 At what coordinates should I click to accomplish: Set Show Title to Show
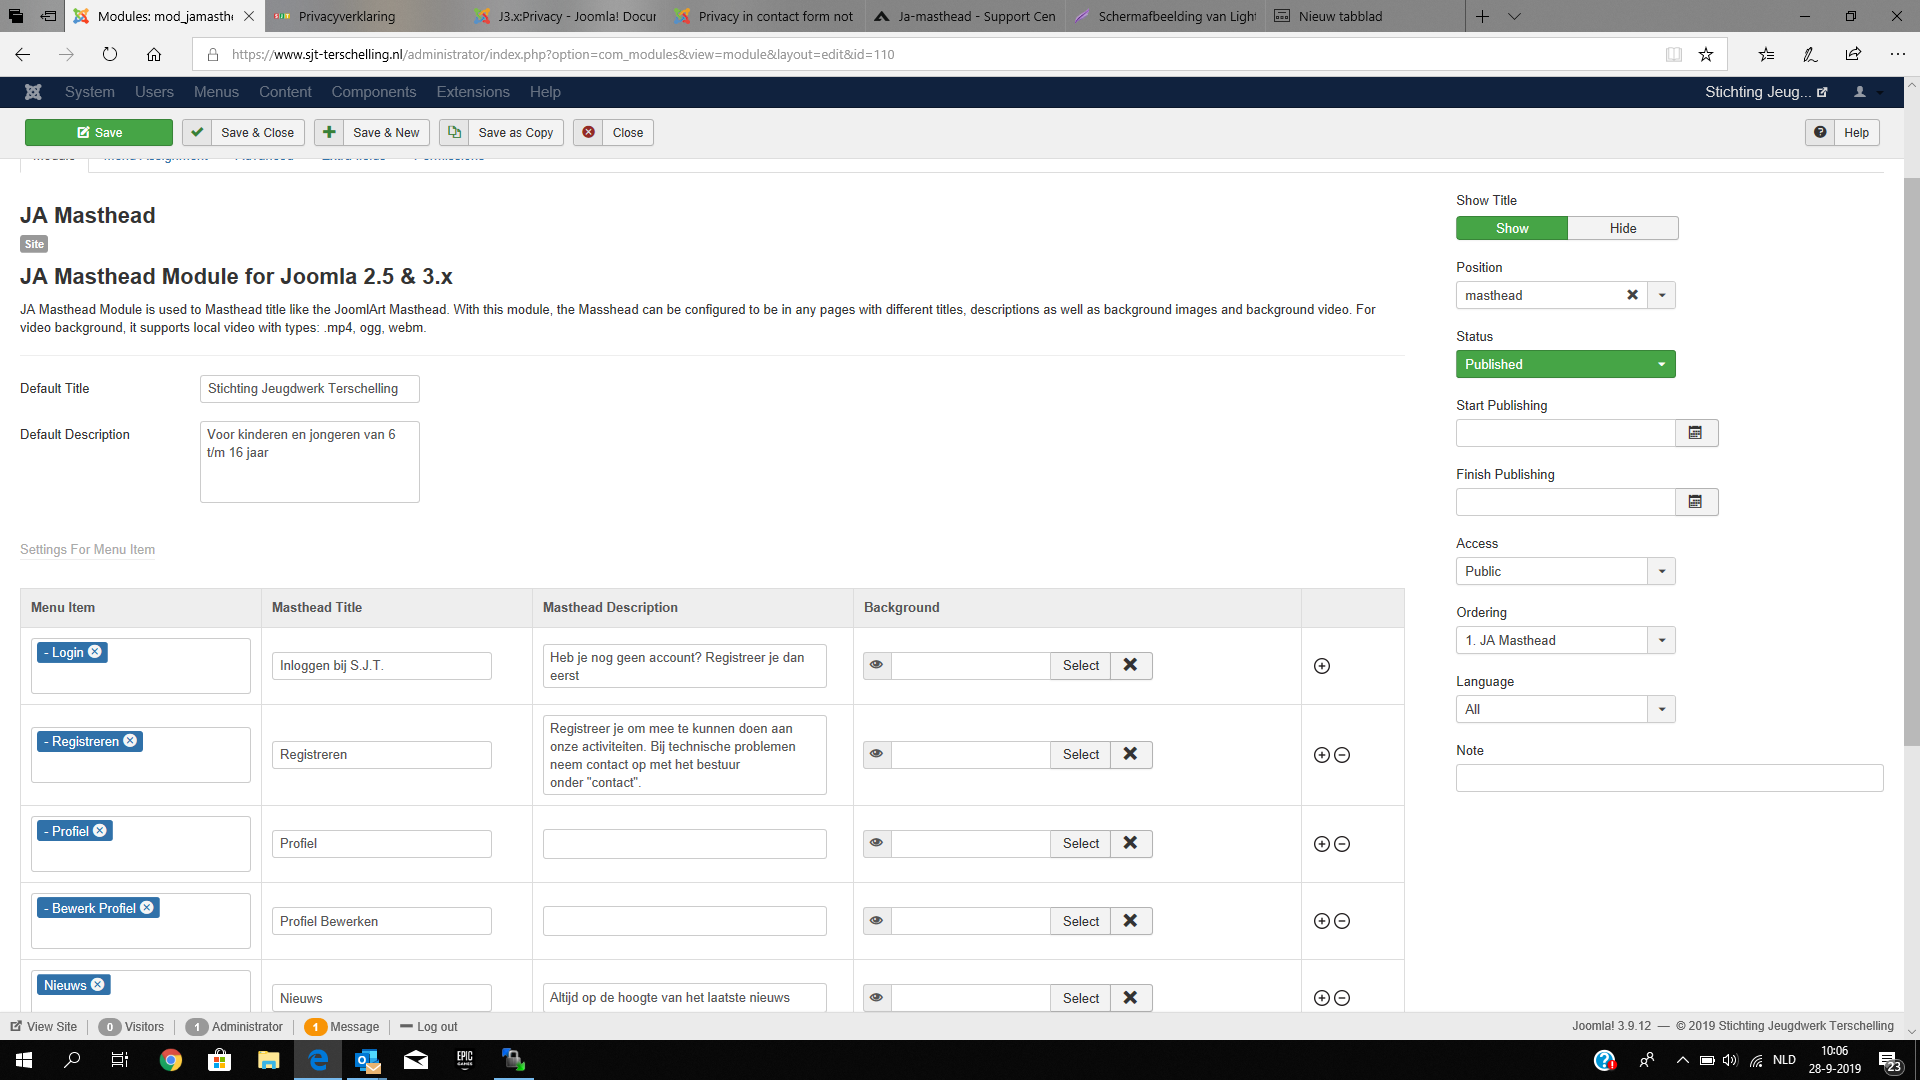coord(1511,228)
